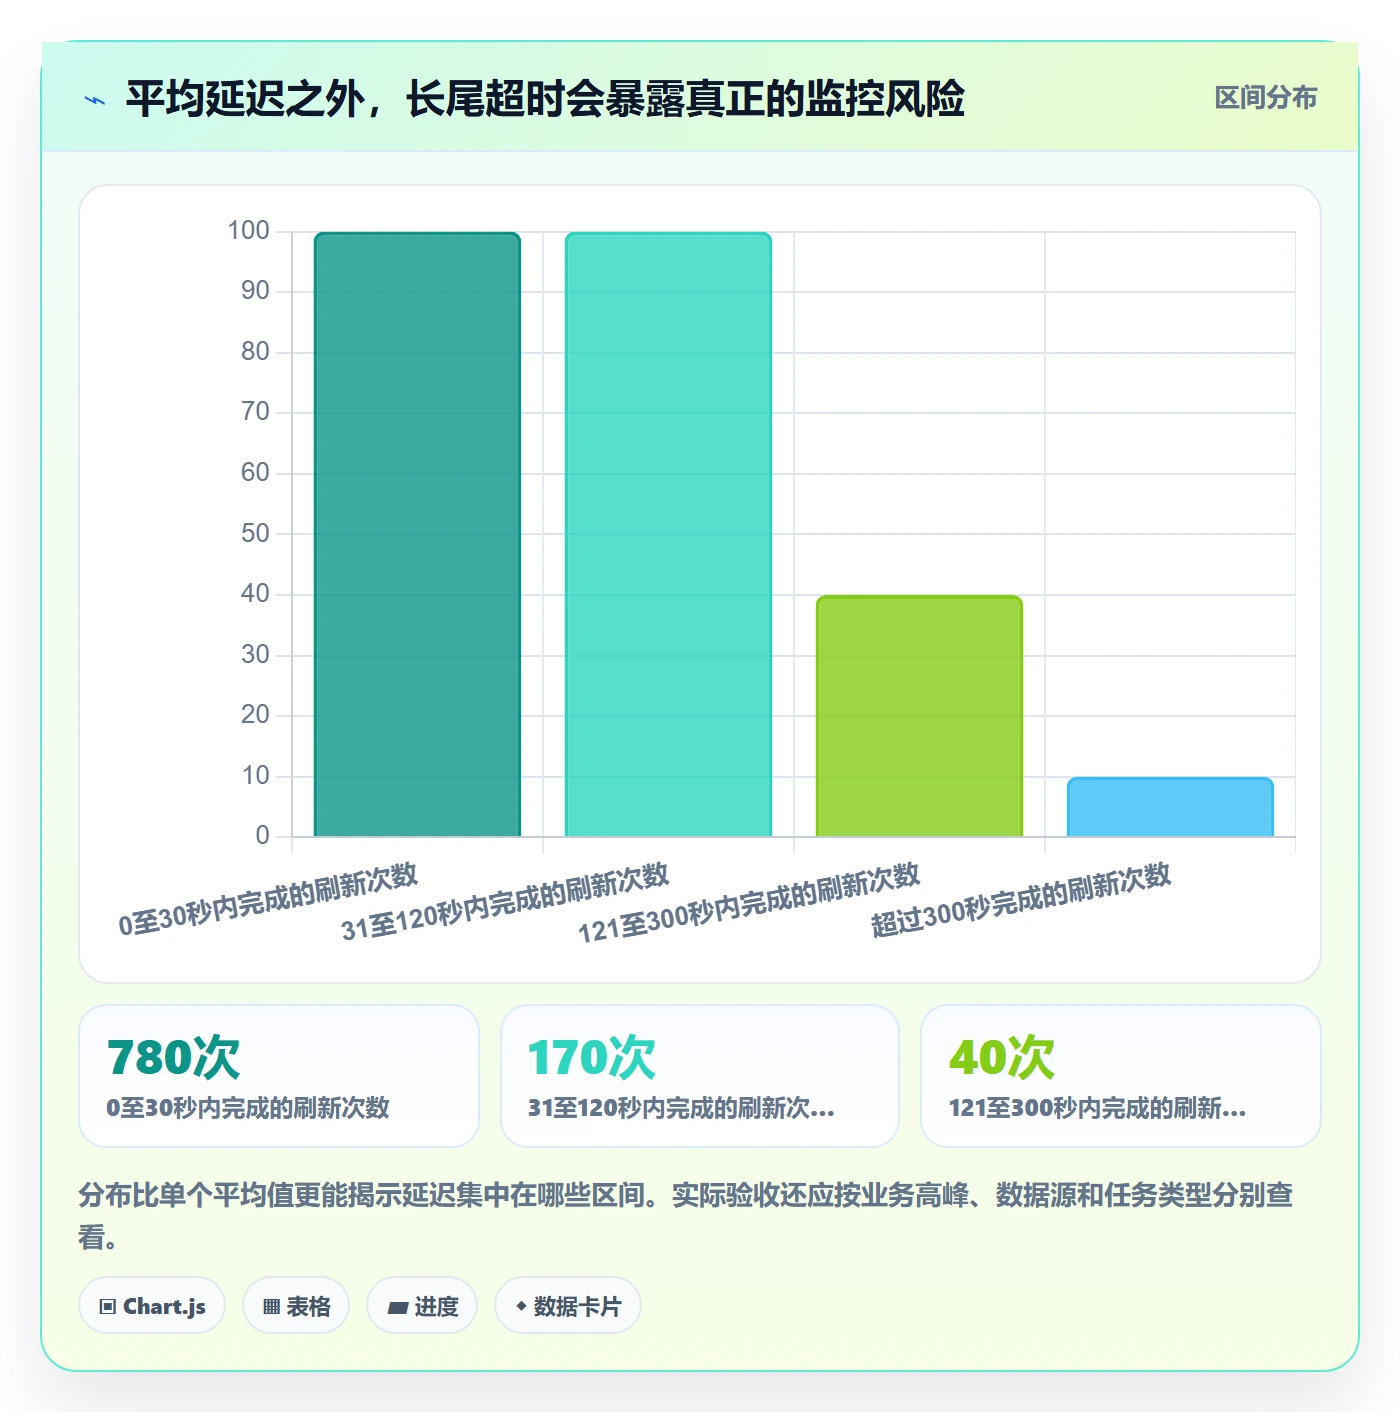Click the truncated caption 121至300秒内完成的刷新...
Screen dimensions: 1400x1412
pos(1097,1108)
